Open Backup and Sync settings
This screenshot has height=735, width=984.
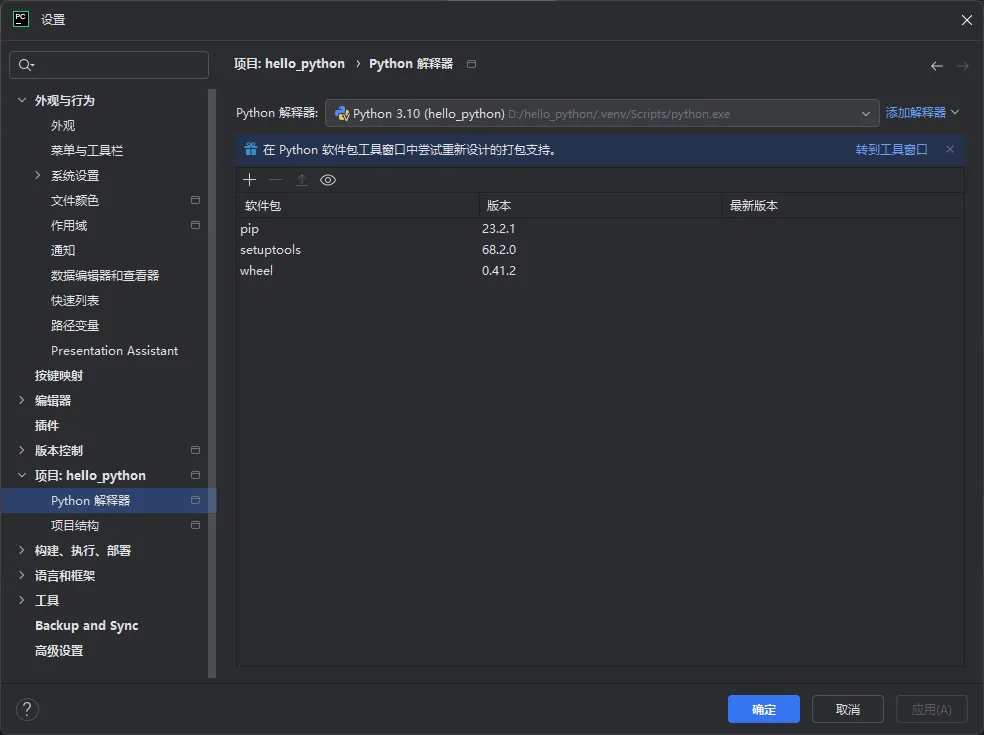point(87,626)
